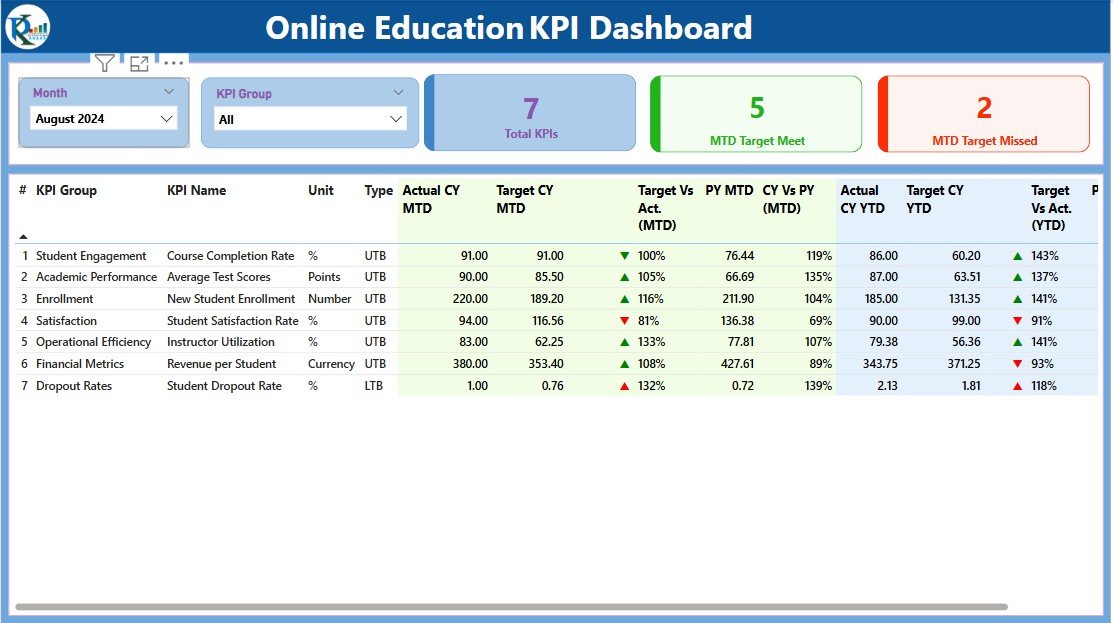Click YTD red up arrow in Dropout Rates row
This screenshot has width=1113, height=623.
(1017, 386)
